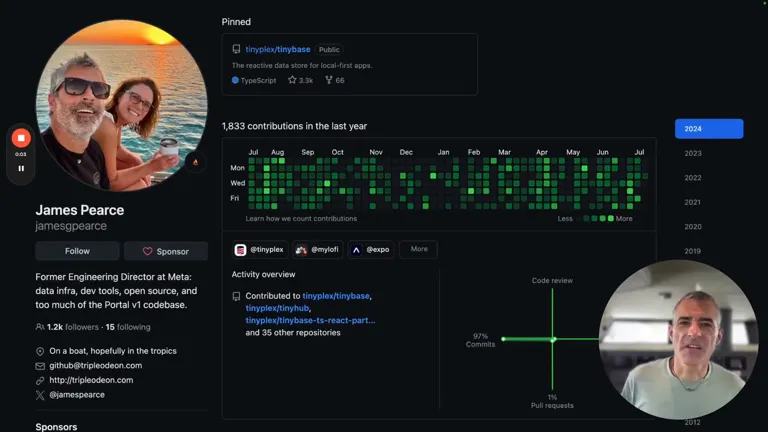Click the website link icon
768x432 pixels.
40,381
